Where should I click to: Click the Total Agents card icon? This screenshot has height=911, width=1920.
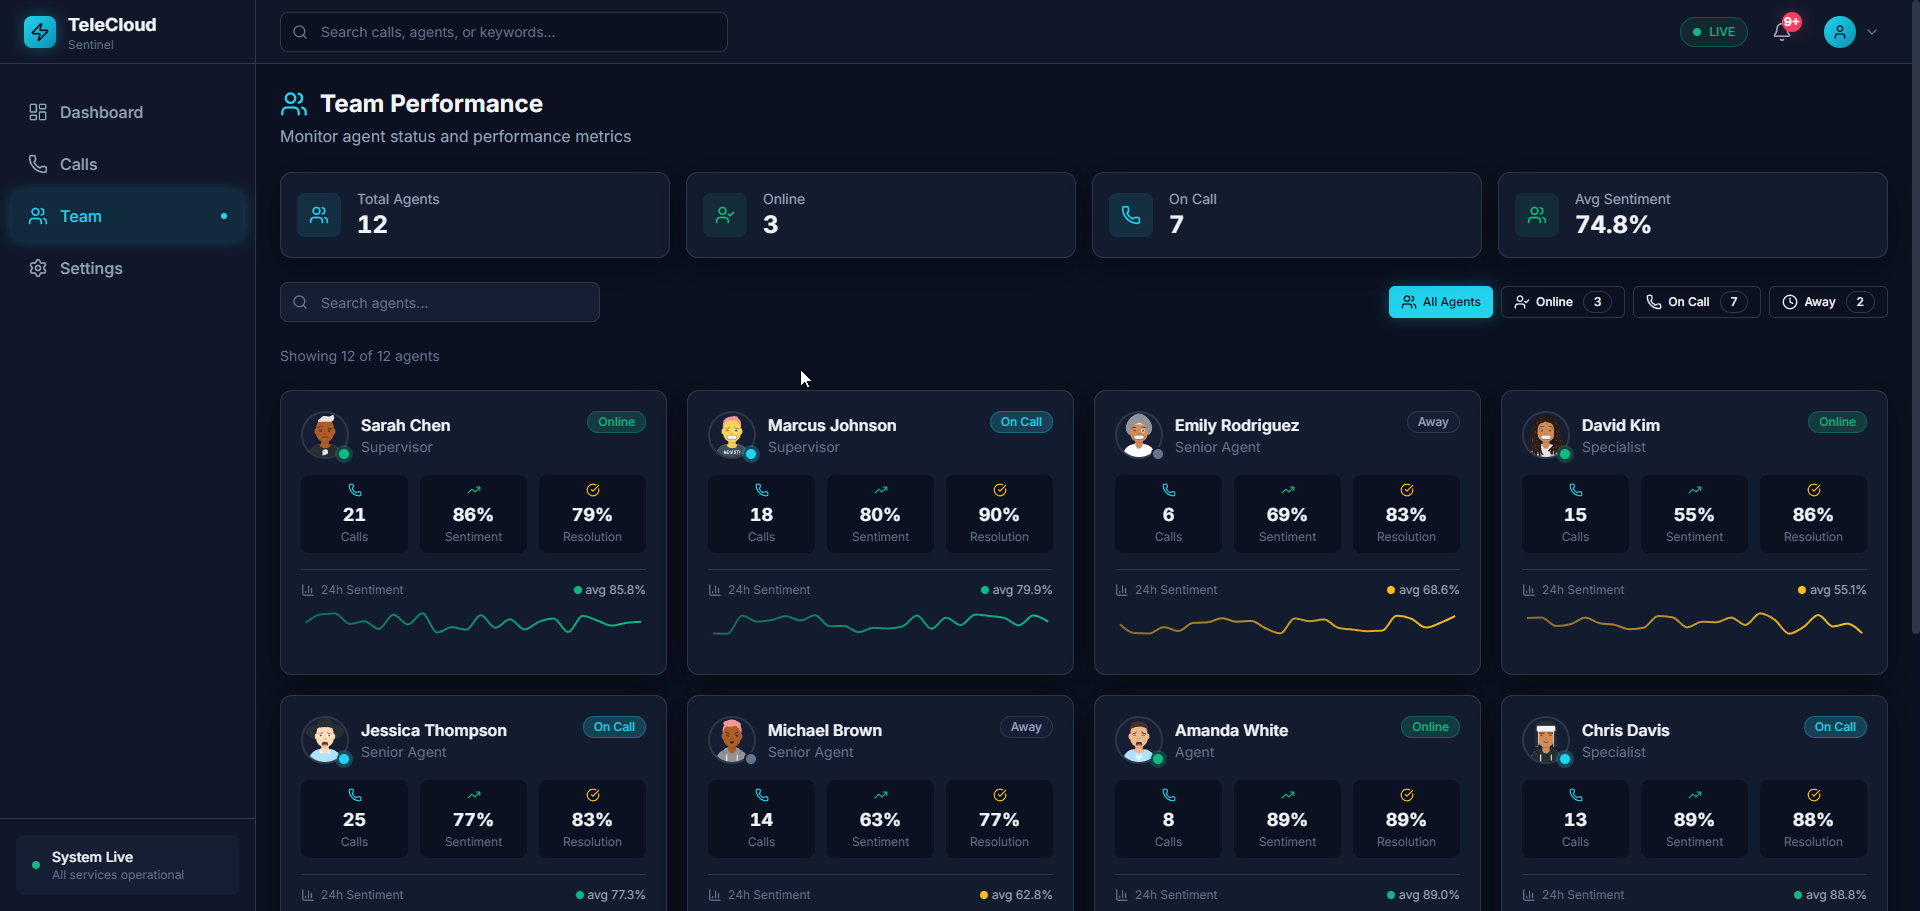click(319, 215)
